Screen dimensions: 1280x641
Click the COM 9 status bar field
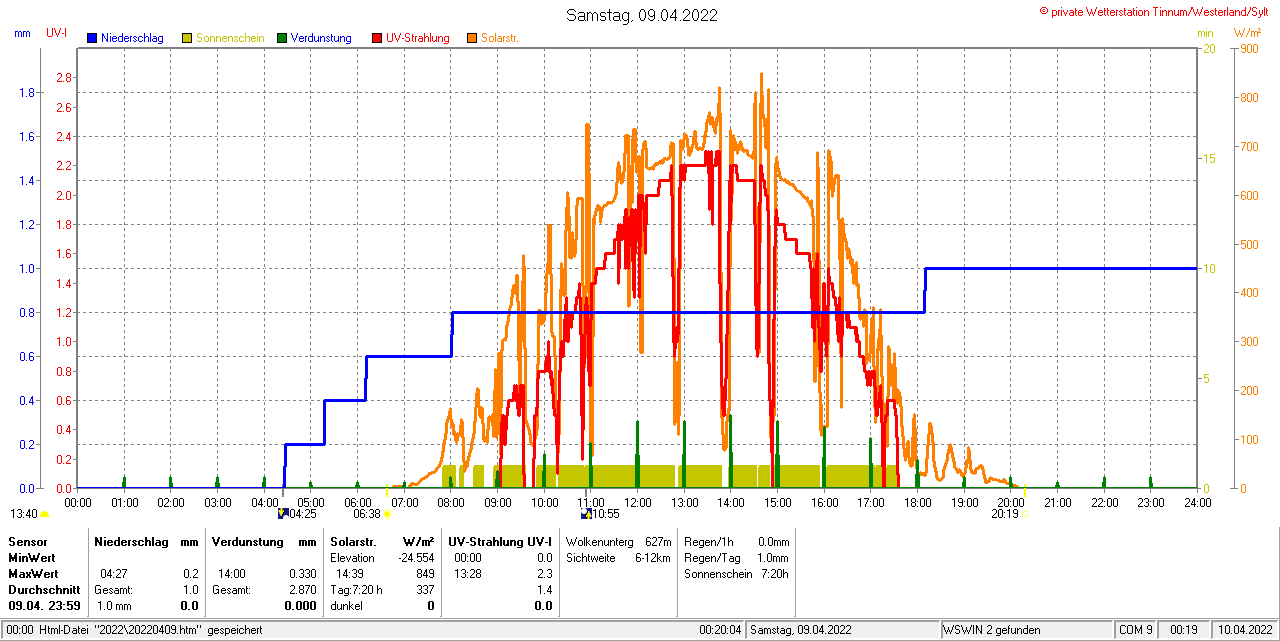[x=1136, y=630]
